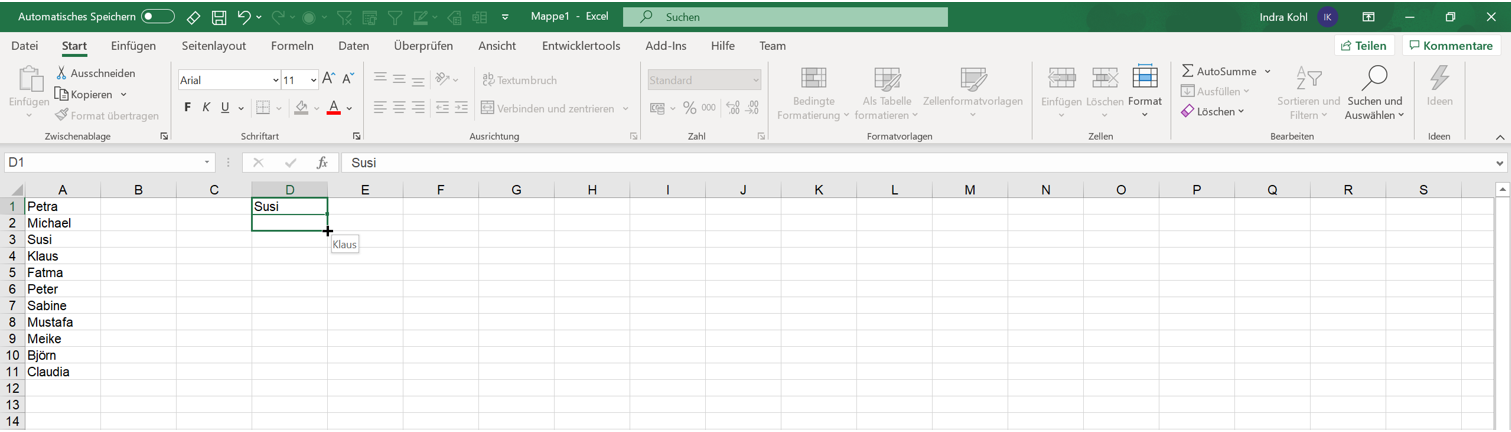The width and height of the screenshot is (1511, 432).
Task: Click the Ausschneiden scissors button
Action: pos(95,73)
